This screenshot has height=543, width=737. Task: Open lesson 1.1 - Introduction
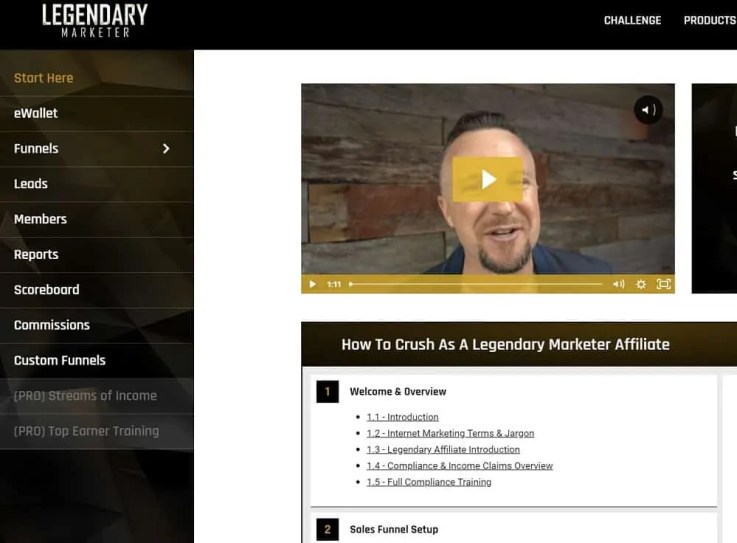[x=402, y=417]
